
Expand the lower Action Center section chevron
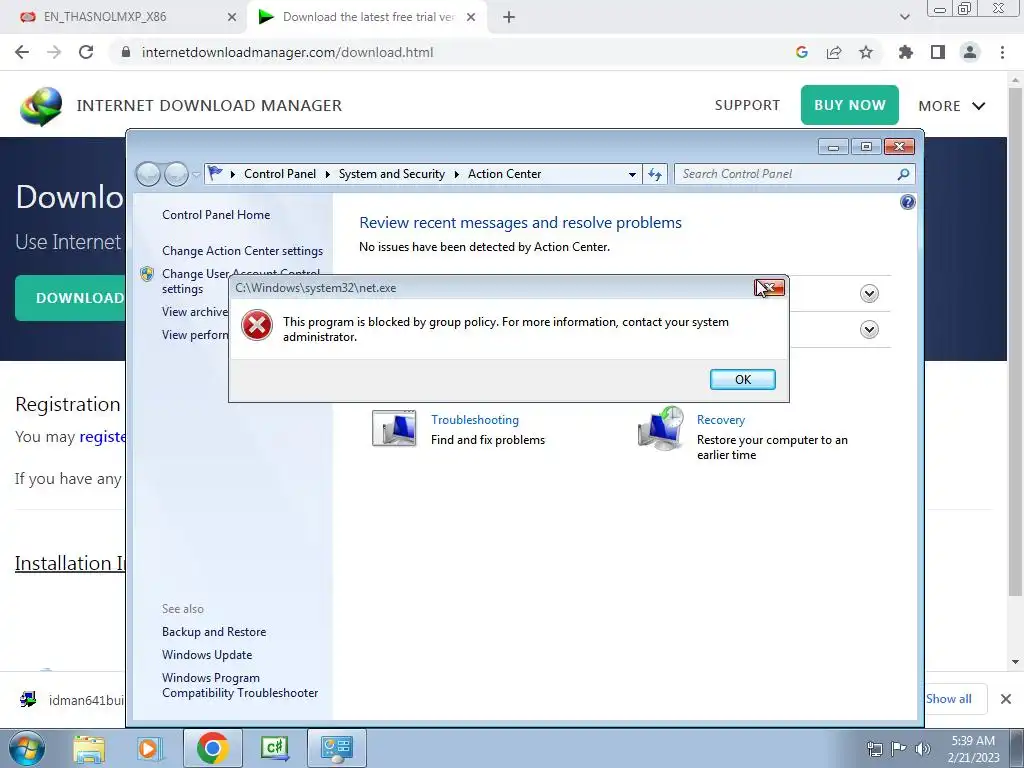pos(869,330)
